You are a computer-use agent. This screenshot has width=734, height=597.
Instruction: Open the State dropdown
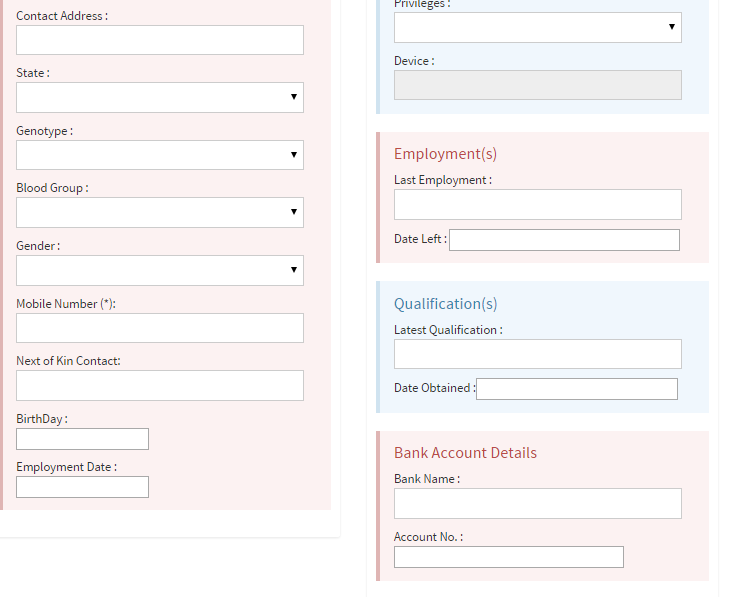[159, 97]
